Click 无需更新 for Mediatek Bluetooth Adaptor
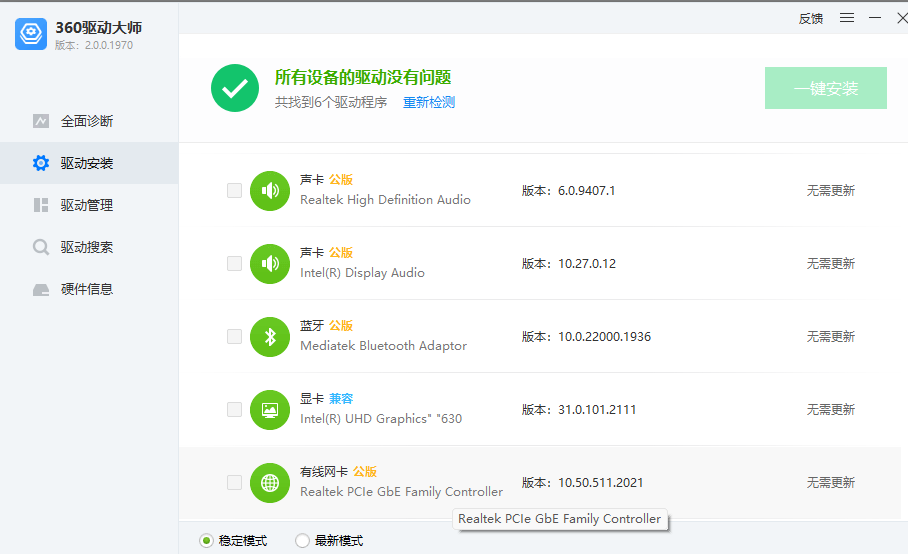908x554 pixels. tap(830, 336)
